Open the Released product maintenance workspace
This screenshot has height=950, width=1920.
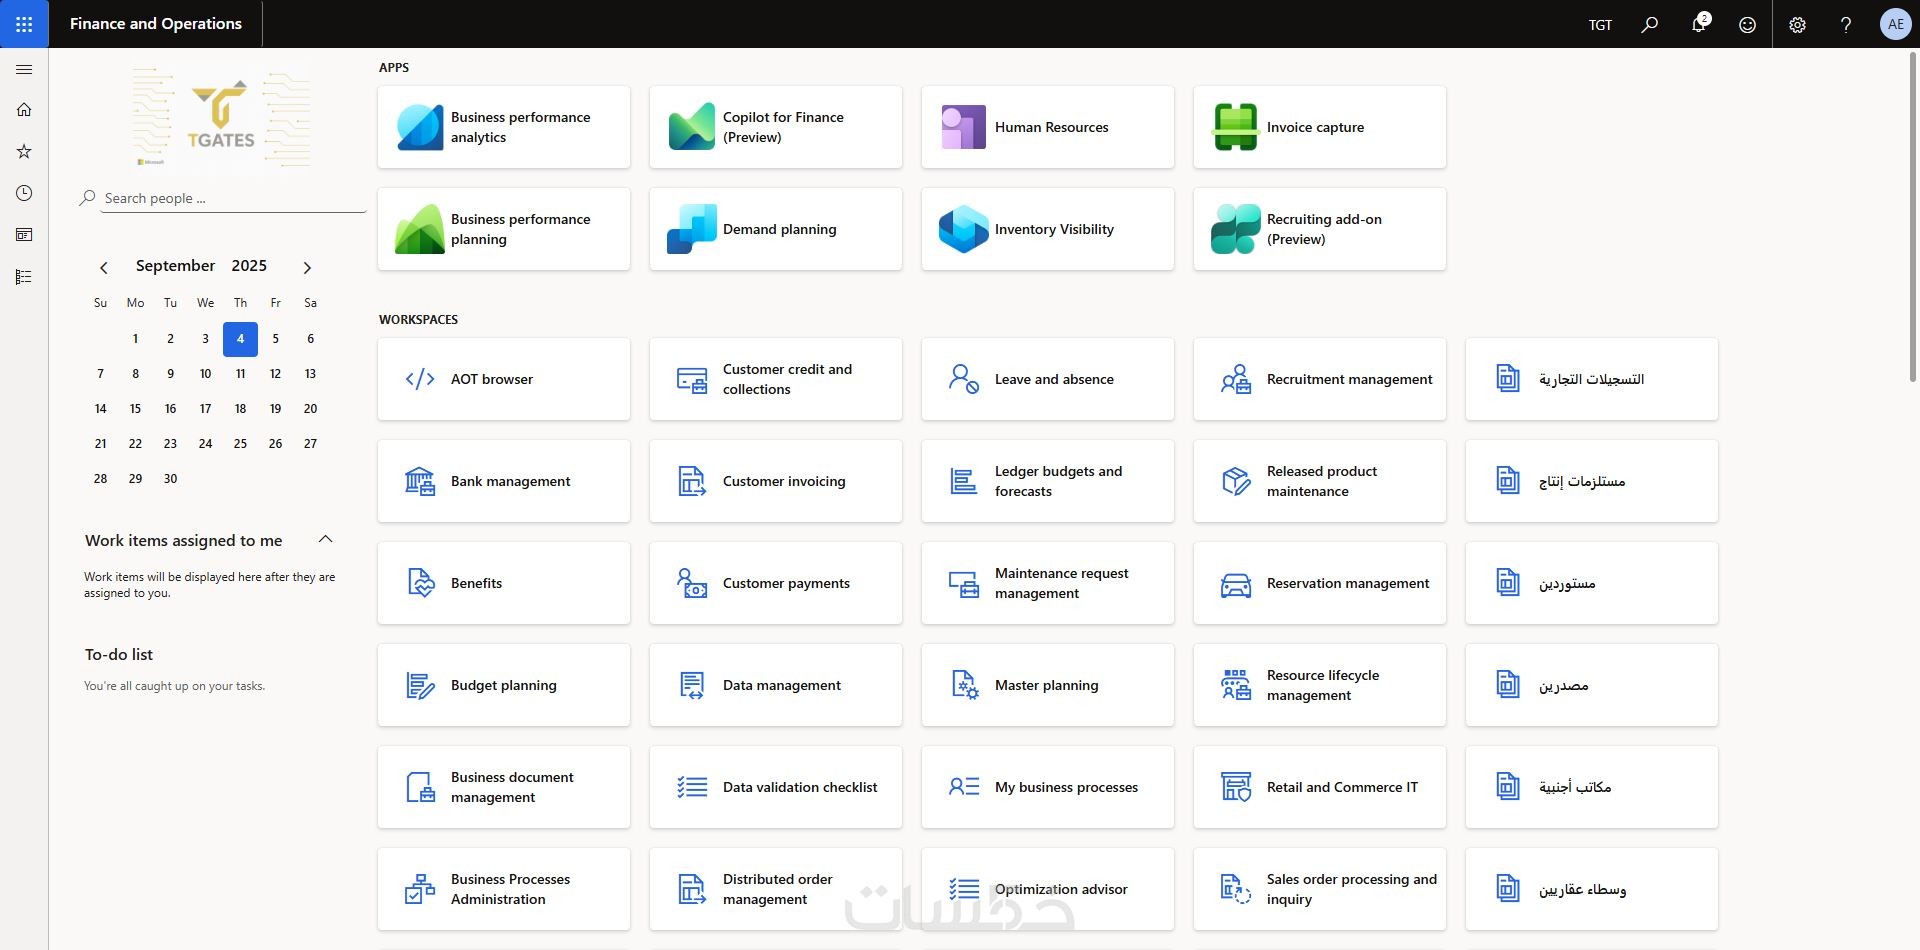pos(1320,481)
